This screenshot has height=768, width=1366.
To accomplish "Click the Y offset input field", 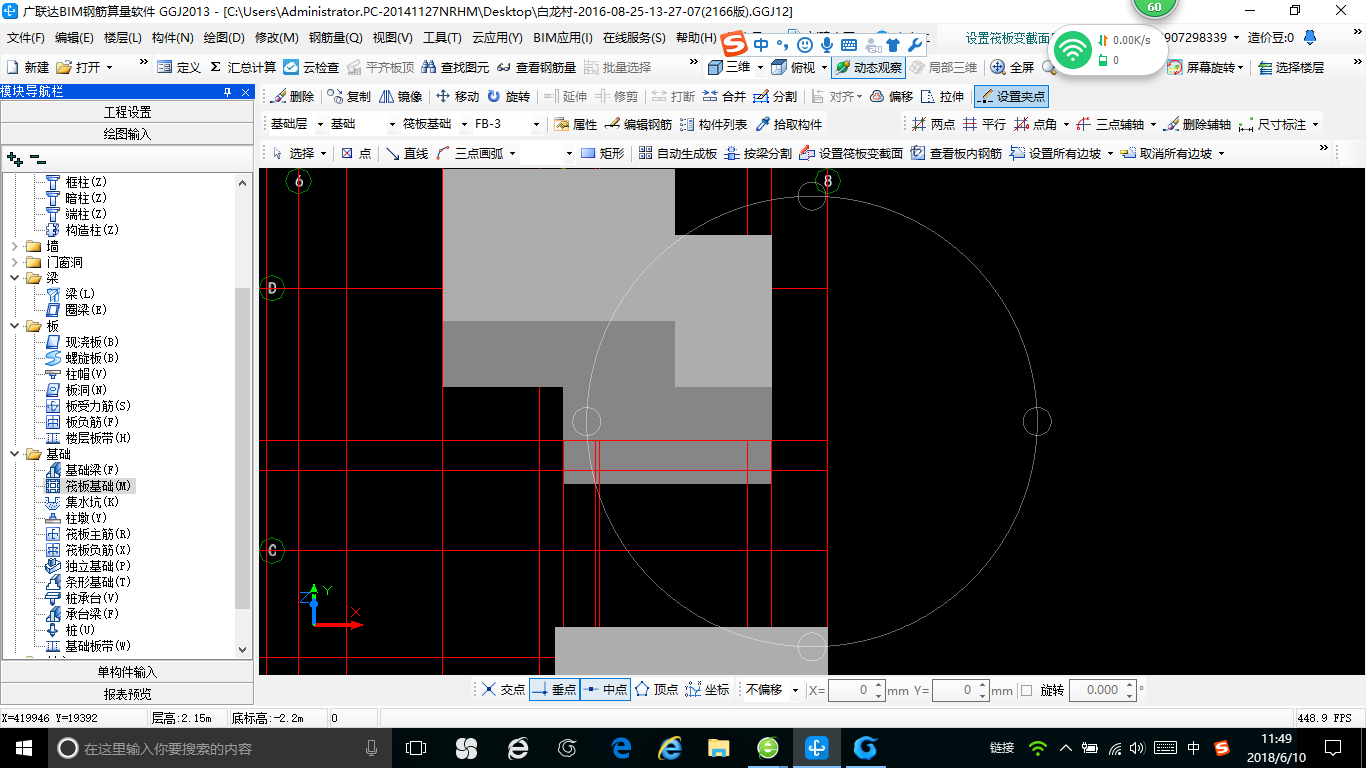I will click(954, 690).
